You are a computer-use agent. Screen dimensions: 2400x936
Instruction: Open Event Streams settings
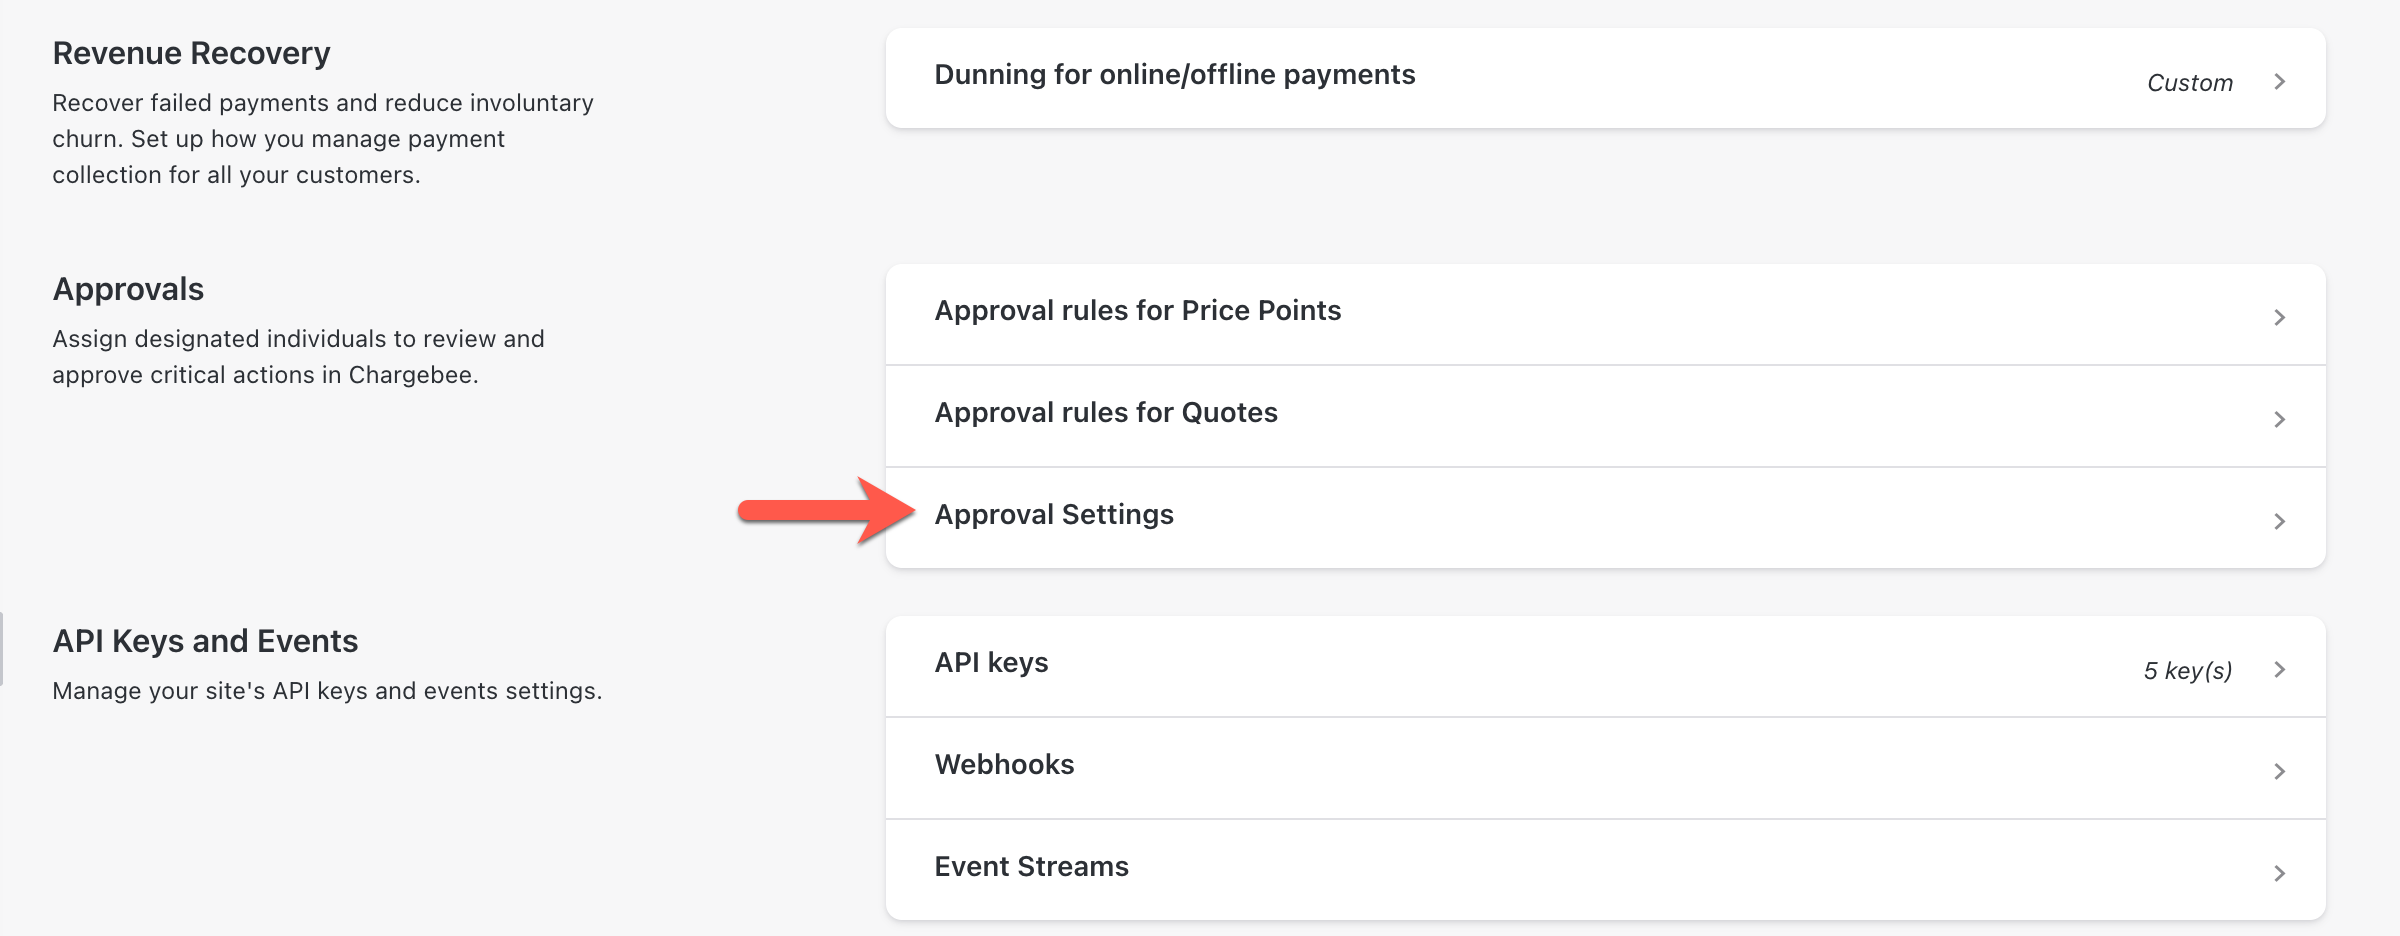point(1031,867)
